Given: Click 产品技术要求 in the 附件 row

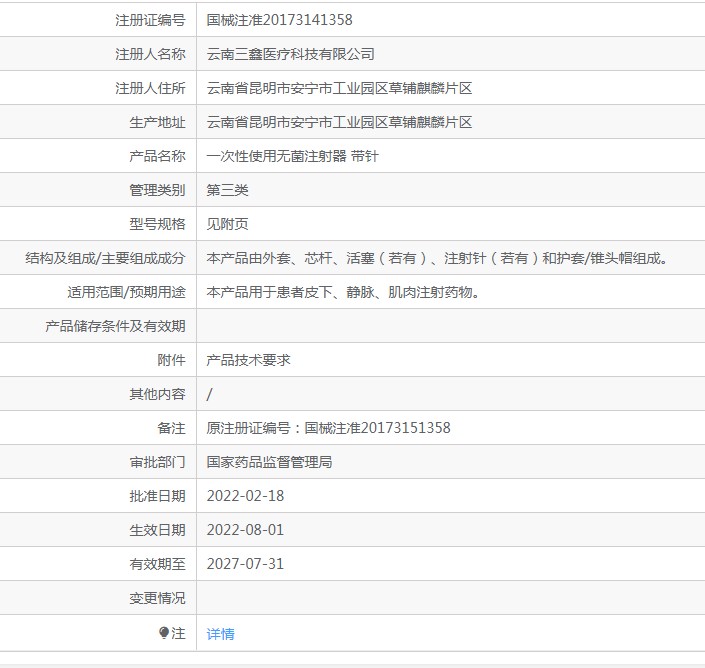Looking at the screenshot, I should 249,360.
